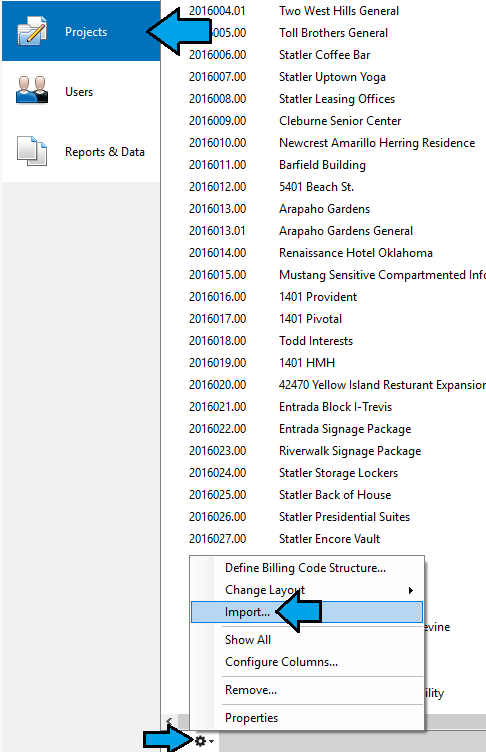Select project Riverwalk Signage Package

[350, 451]
